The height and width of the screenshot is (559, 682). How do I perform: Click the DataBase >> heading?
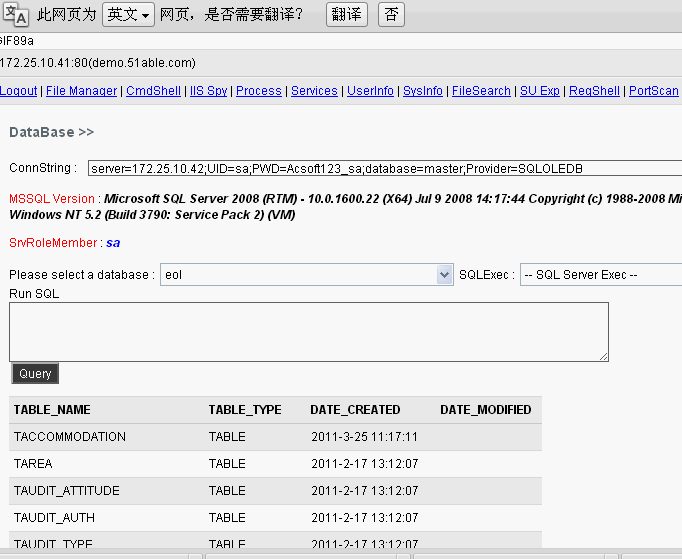click(x=52, y=132)
